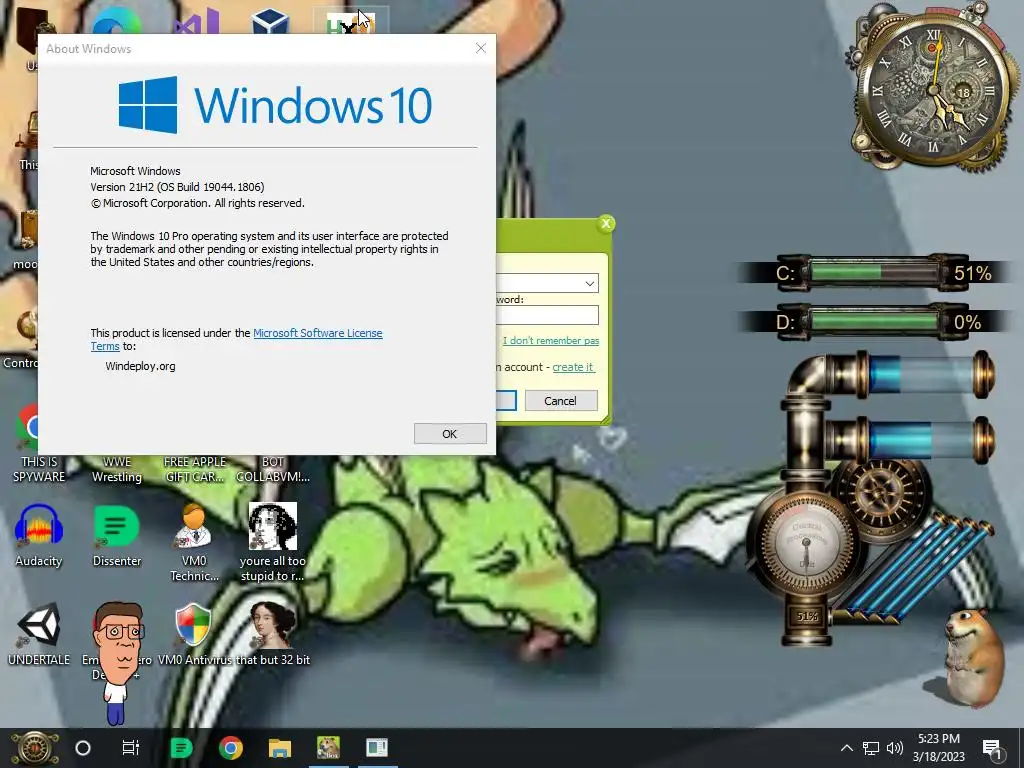Open network status tray icon
The image size is (1024, 768).
pos(871,748)
